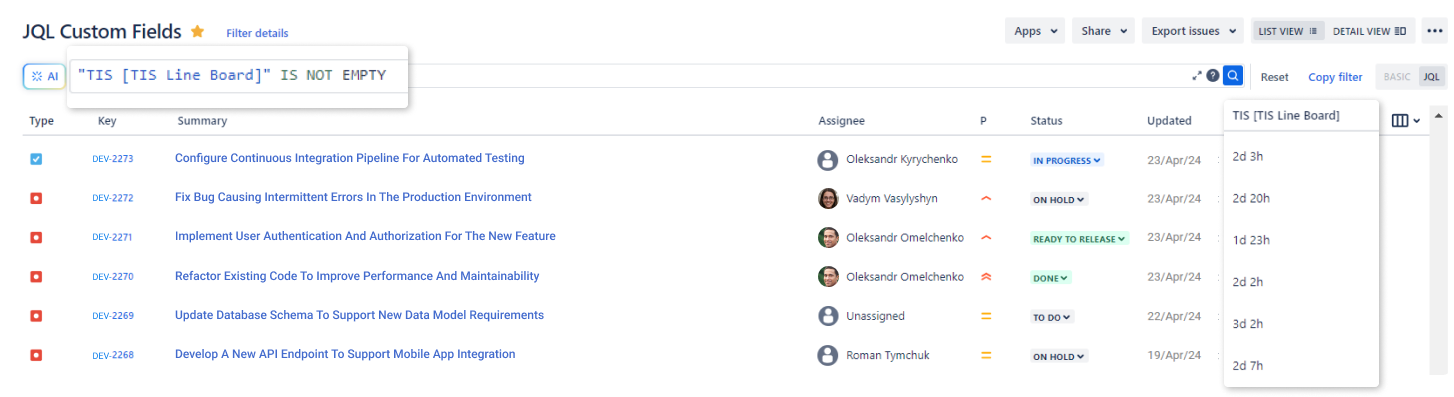Sort by the Updated column header
This screenshot has height=397, width=1454.
click(1169, 121)
